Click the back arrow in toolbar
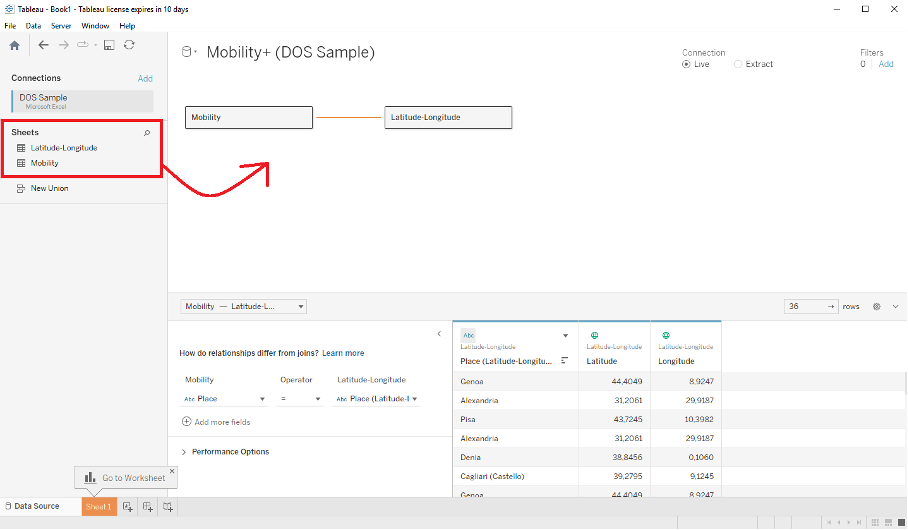This screenshot has width=908, height=530. pyautogui.click(x=43, y=45)
